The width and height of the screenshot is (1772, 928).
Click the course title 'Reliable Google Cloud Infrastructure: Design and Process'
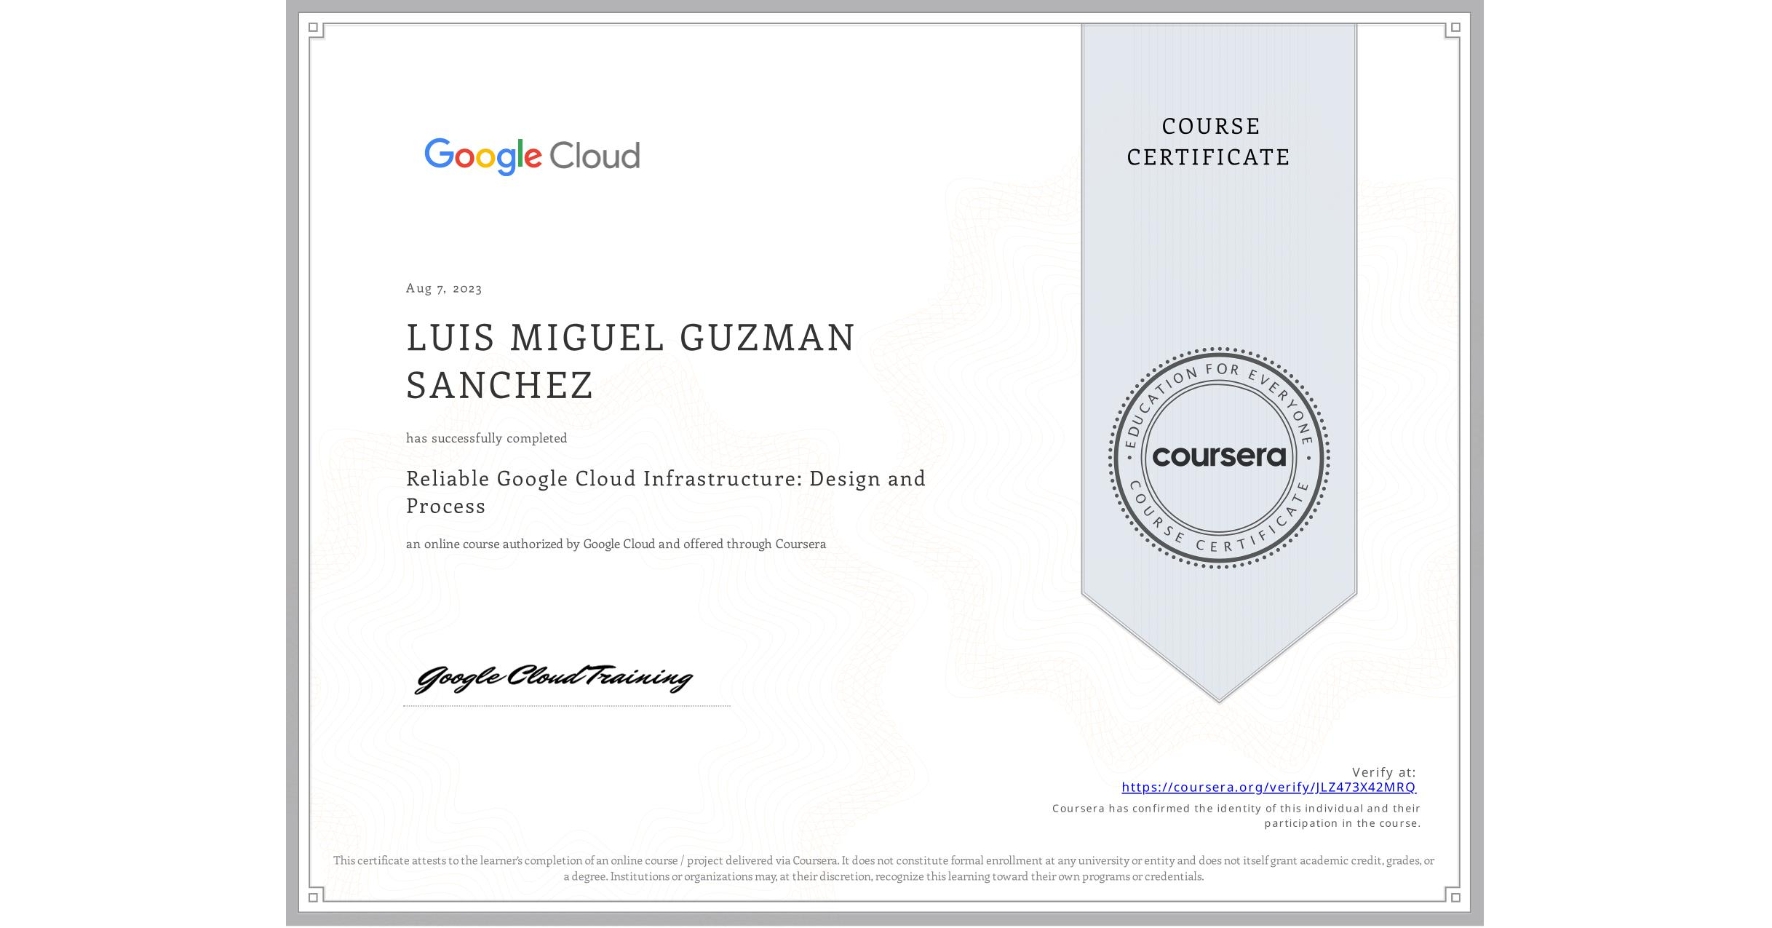666,492
